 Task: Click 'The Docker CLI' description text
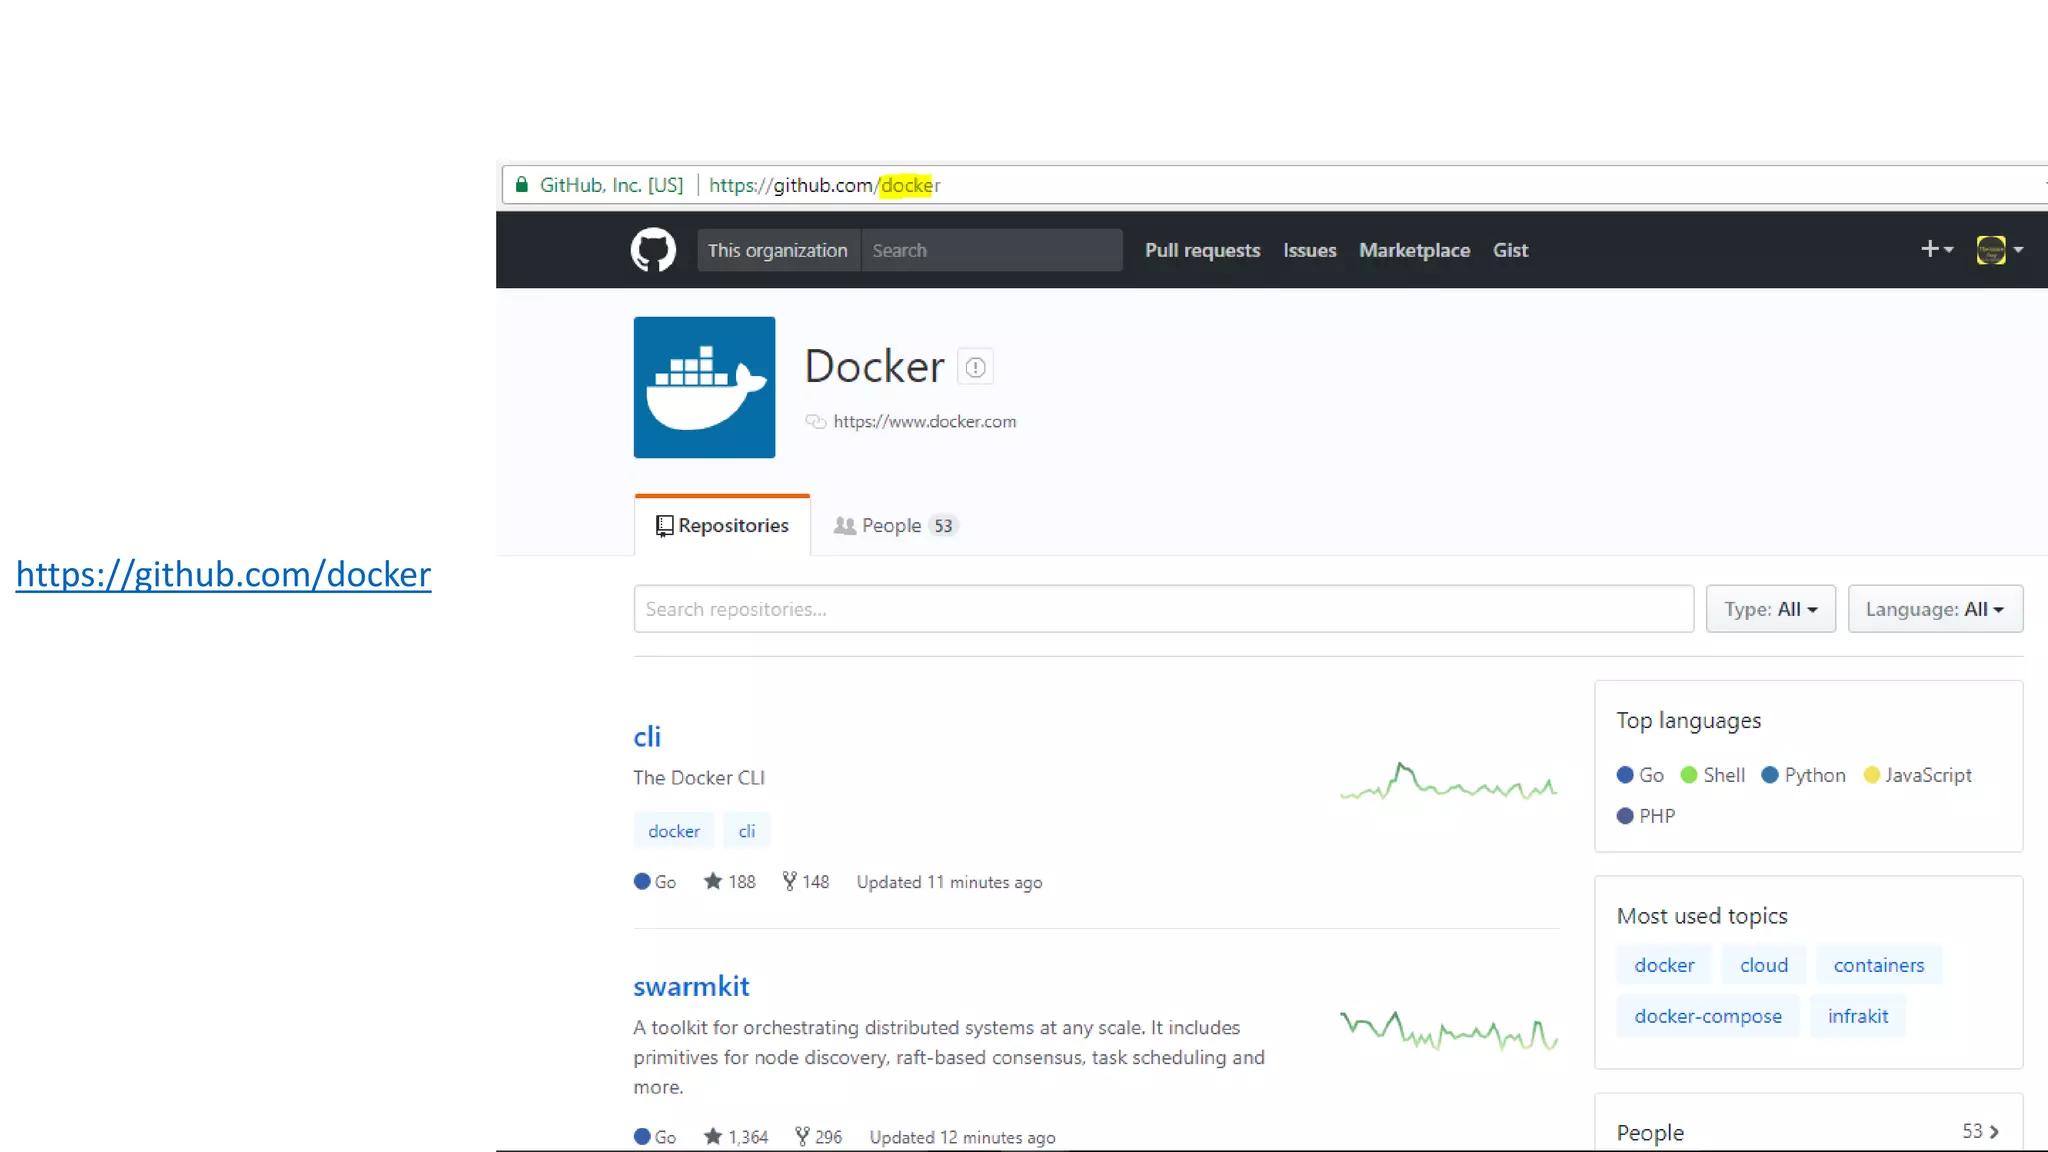(x=698, y=778)
